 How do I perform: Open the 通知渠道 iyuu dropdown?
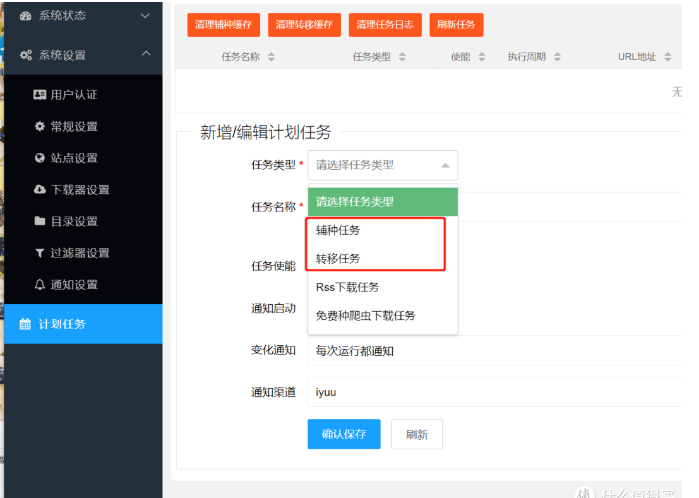click(495, 392)
